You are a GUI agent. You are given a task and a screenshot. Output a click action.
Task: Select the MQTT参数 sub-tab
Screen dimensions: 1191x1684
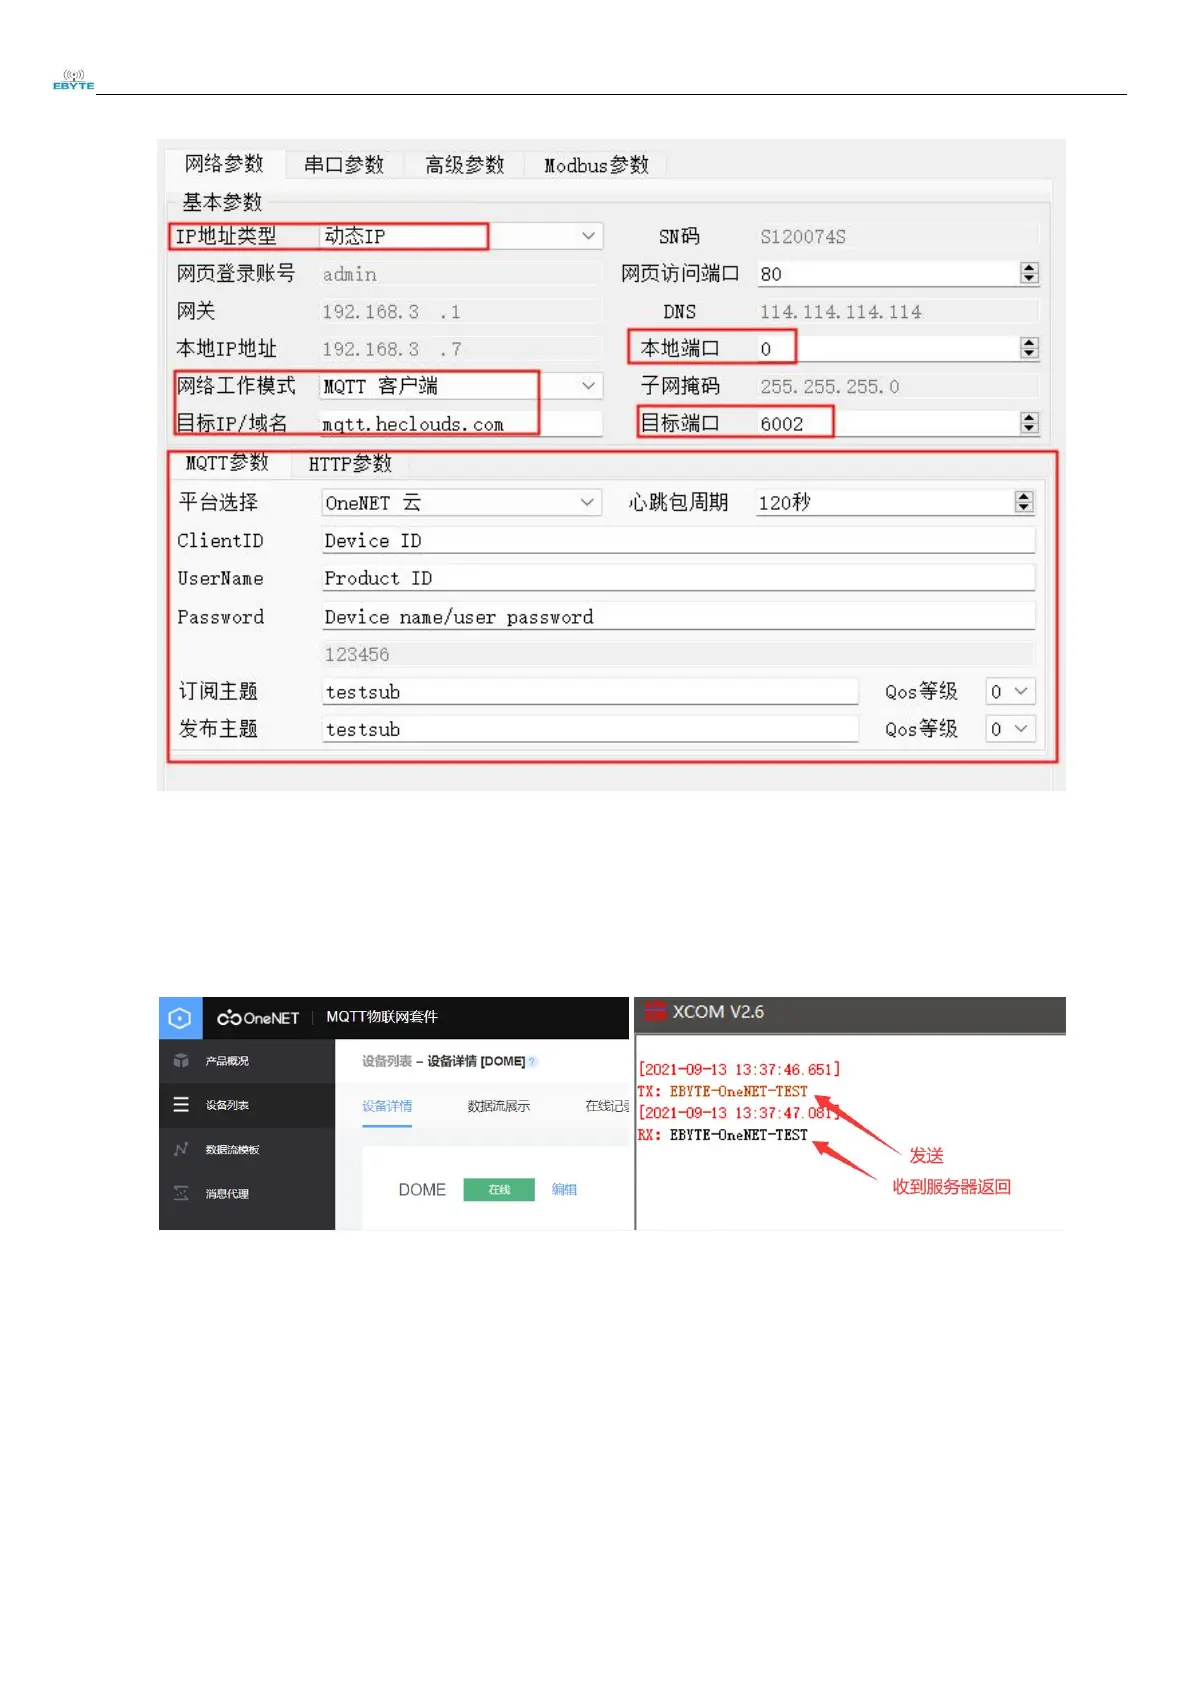coord(227,463)
